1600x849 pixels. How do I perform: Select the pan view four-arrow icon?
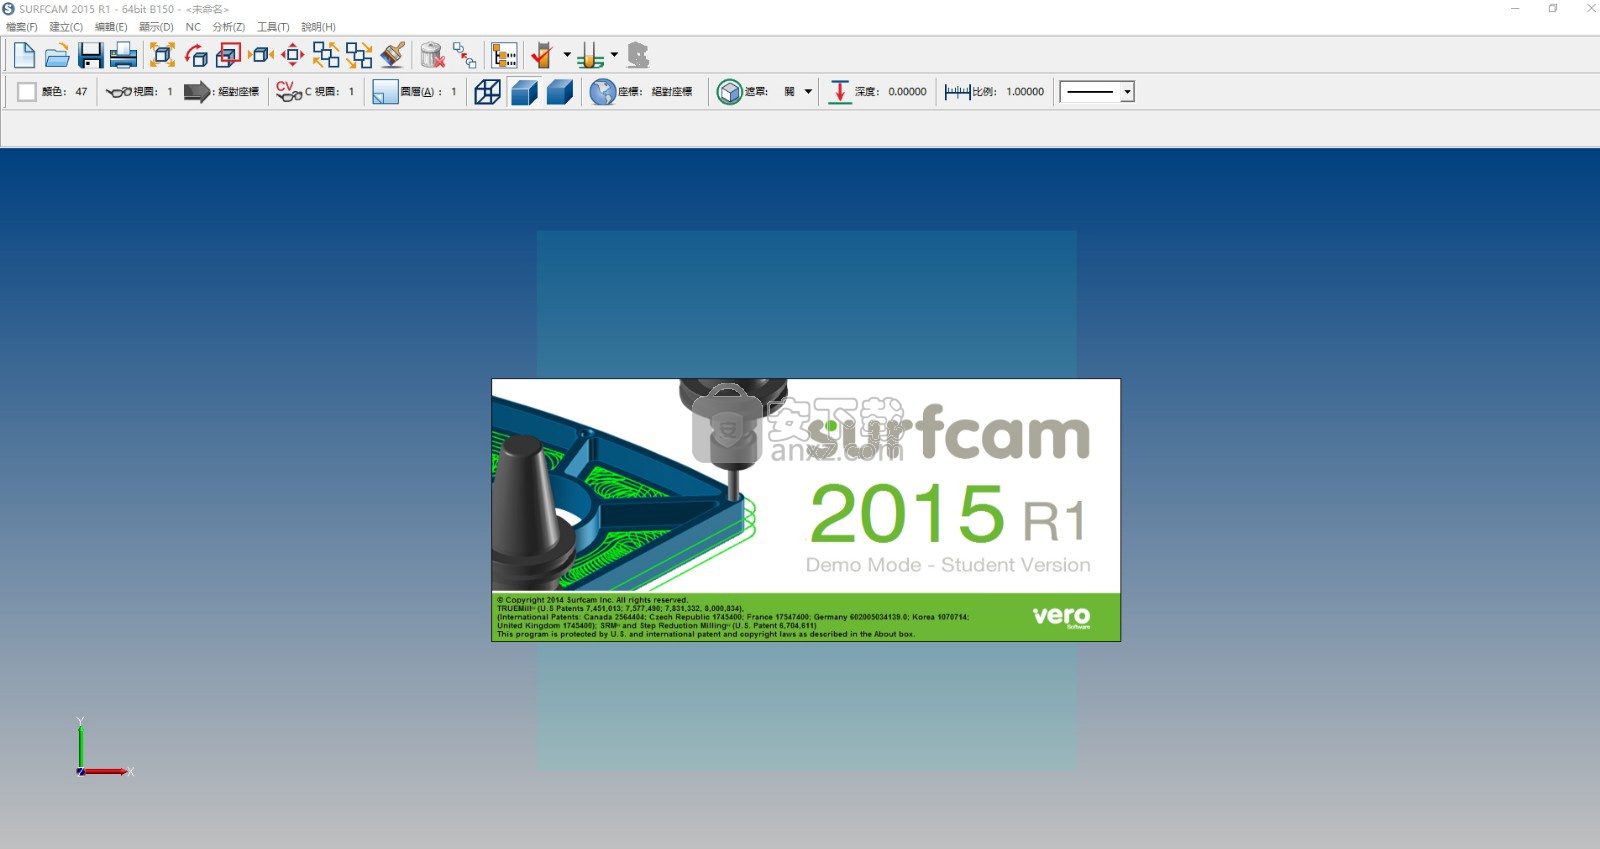click(293, 56)
